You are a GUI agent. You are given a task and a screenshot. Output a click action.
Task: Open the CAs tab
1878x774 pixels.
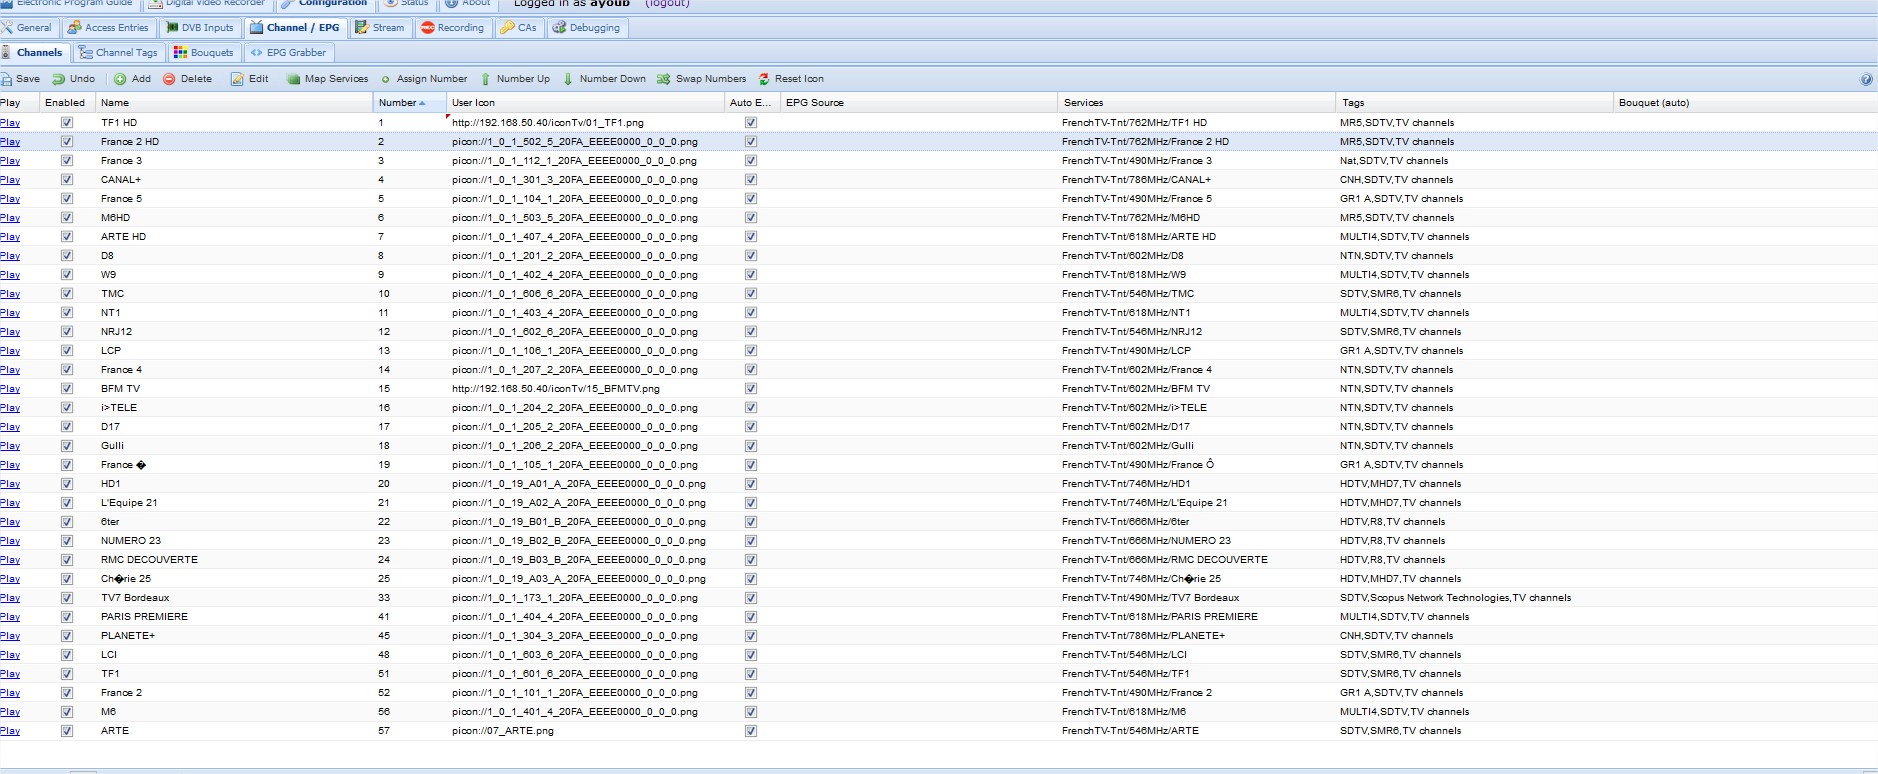click(x=519, y=28)
